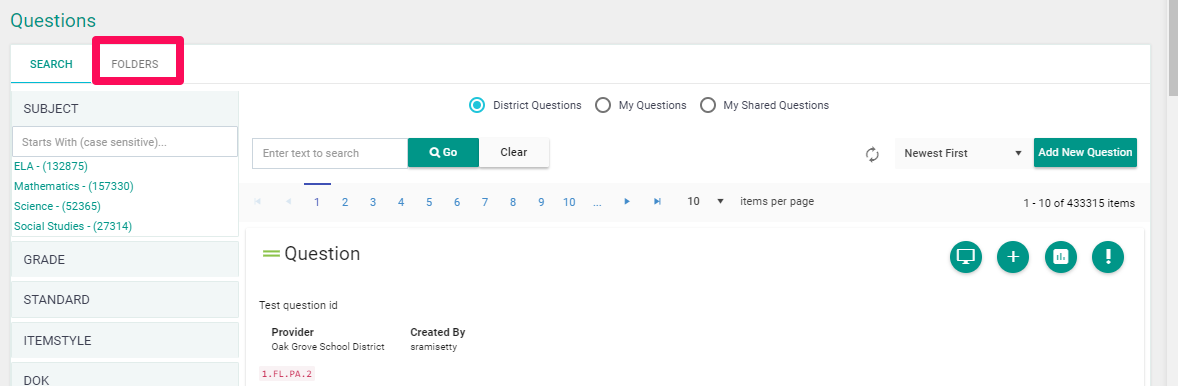
Task: Click the Enter text to search field
Action: click(x=330, y=153)
